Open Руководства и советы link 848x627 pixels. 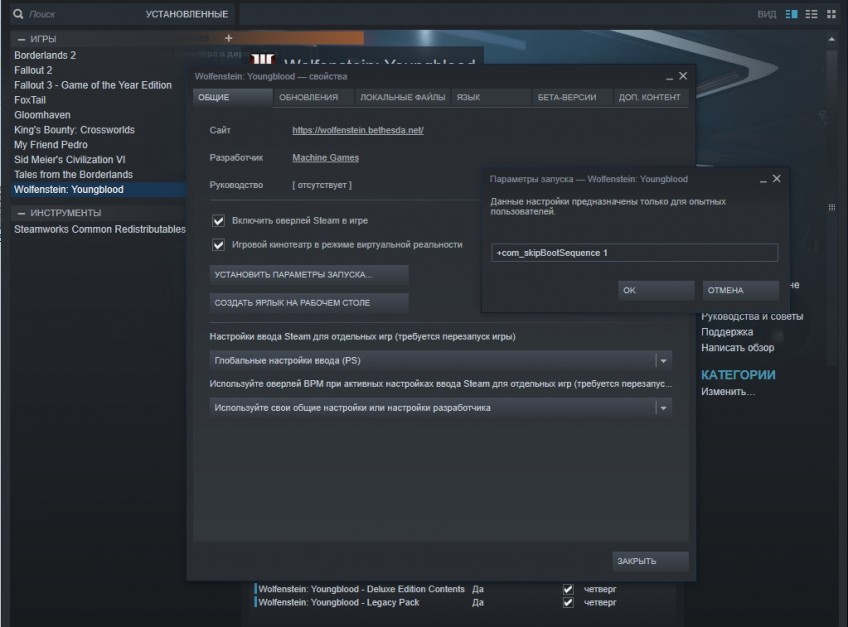coord(752,316)
